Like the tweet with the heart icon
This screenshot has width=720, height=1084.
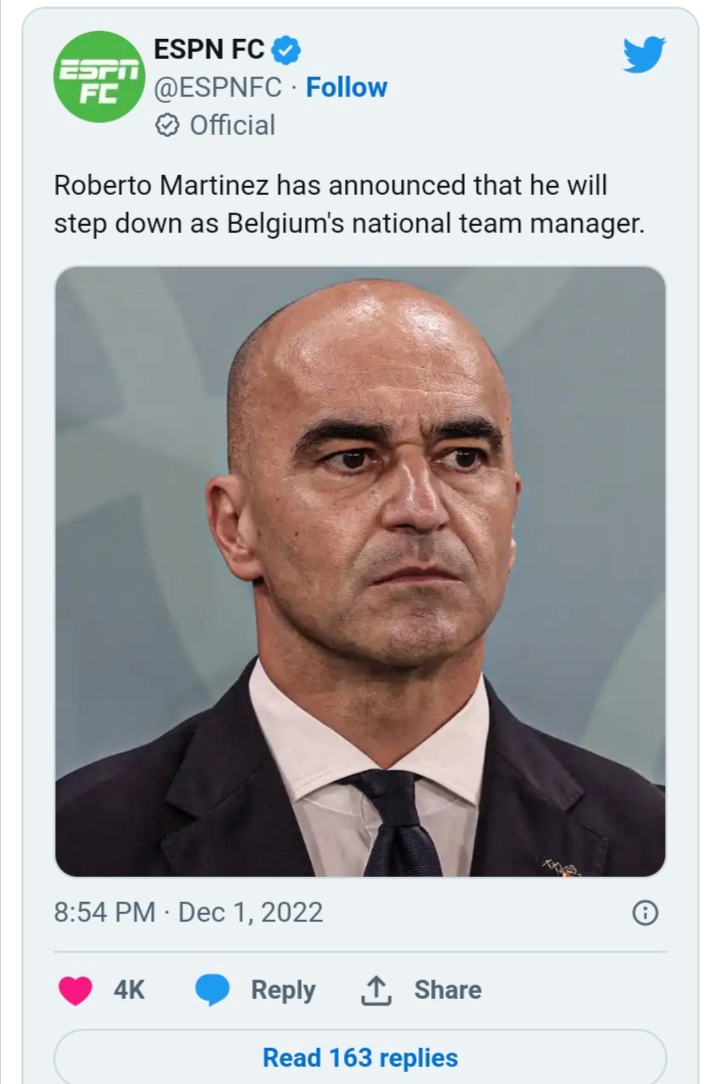75,990
